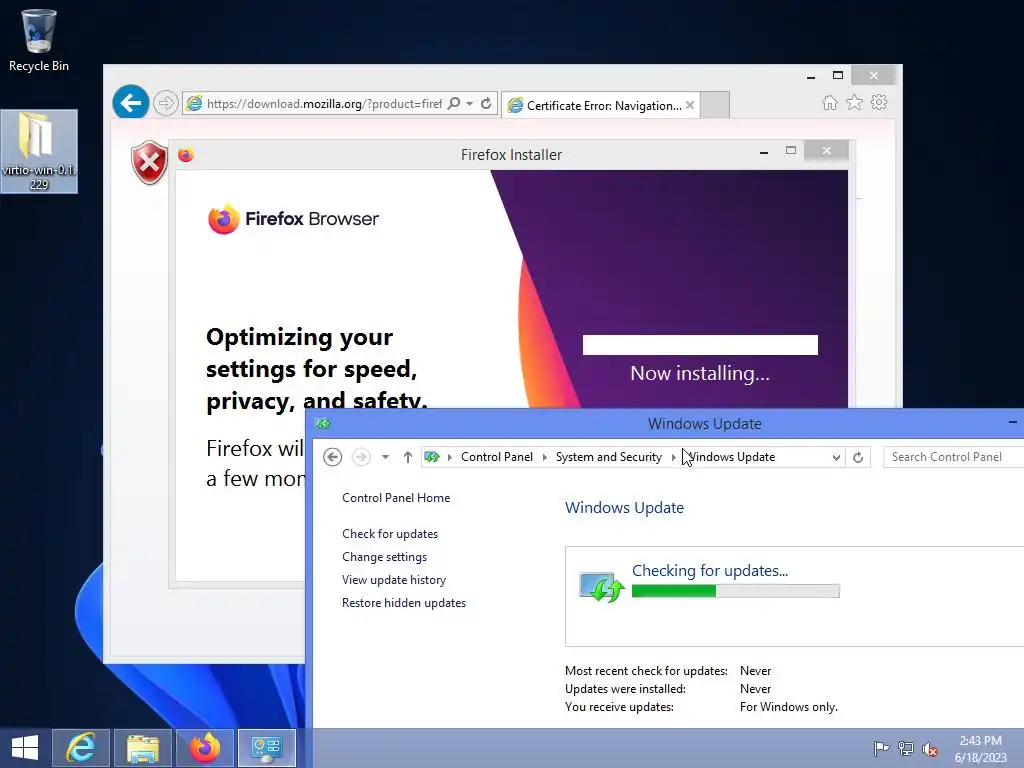This screenshot has height=768, width=1024.
Task: Open the Control Panel address history dropdown
Action: tap(836, 457)
